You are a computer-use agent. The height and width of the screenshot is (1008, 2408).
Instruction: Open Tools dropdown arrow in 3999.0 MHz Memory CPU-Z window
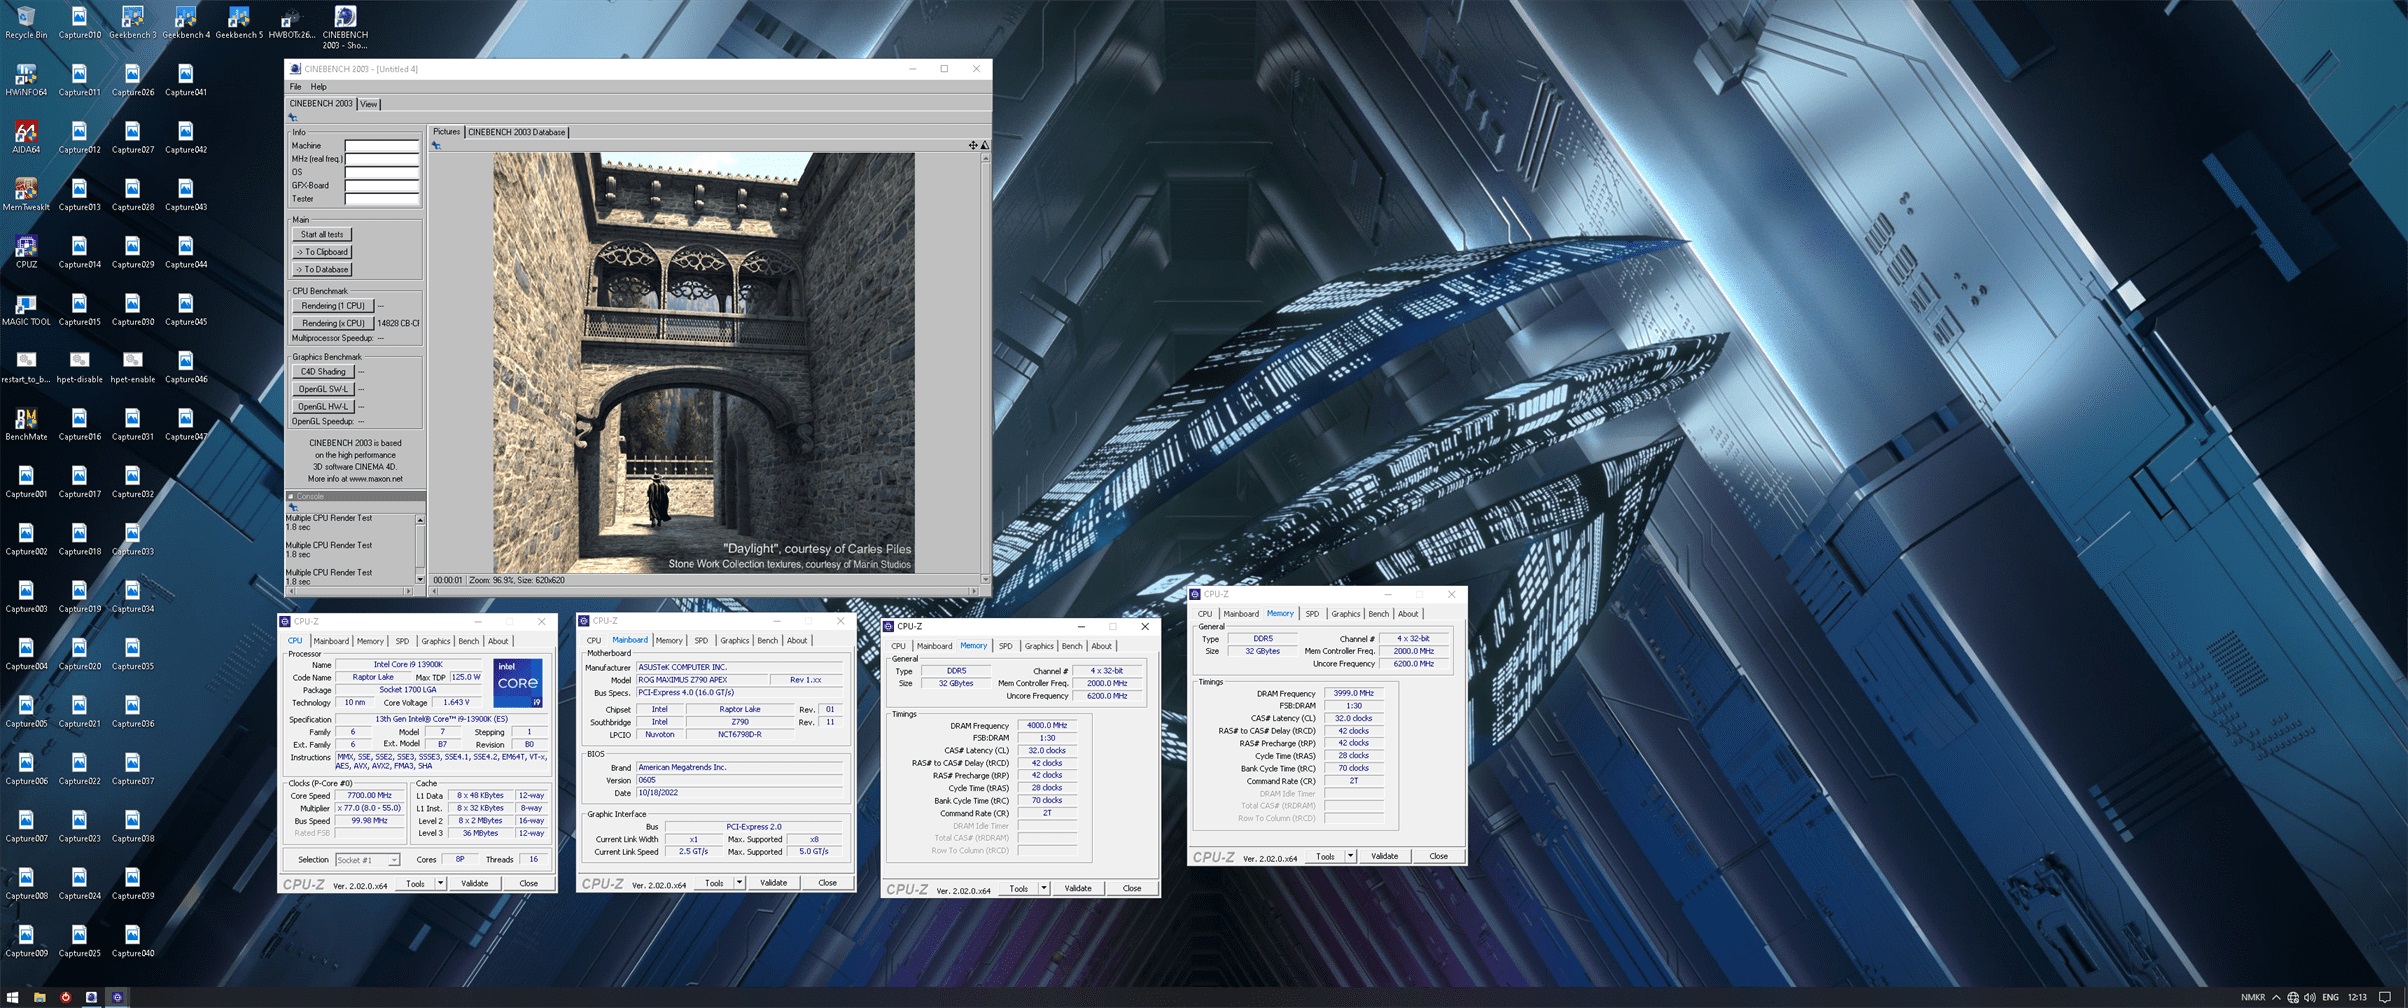(1350, 856)
